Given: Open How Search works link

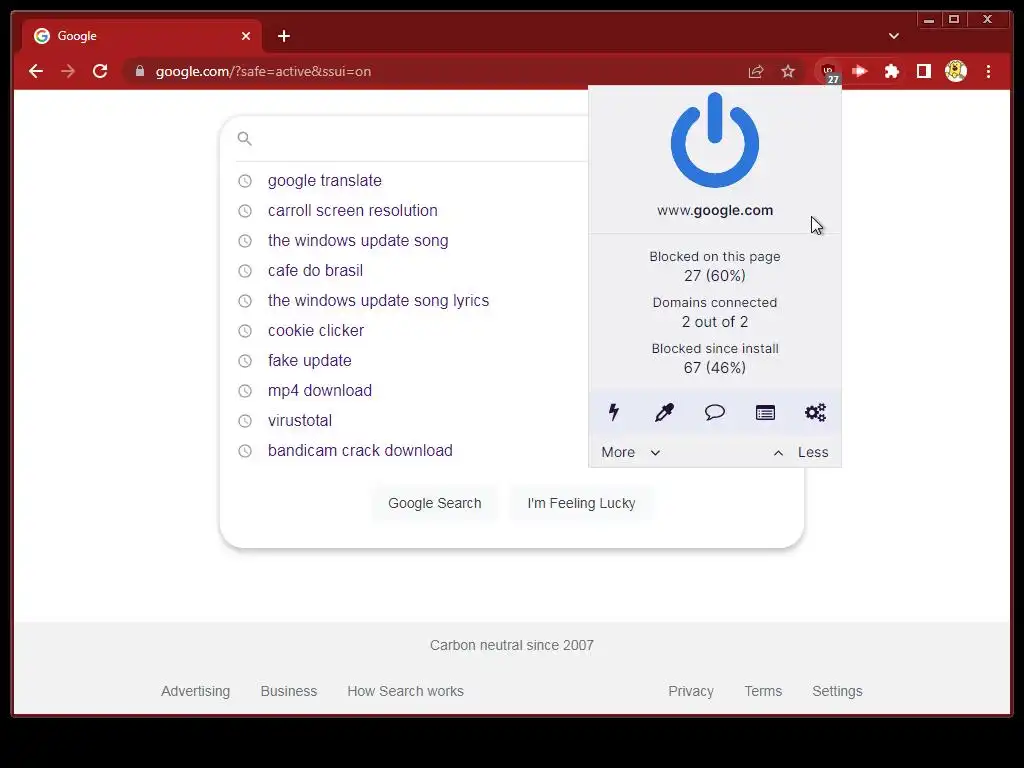Looking at the screenshot, I should tap(405, 691).
